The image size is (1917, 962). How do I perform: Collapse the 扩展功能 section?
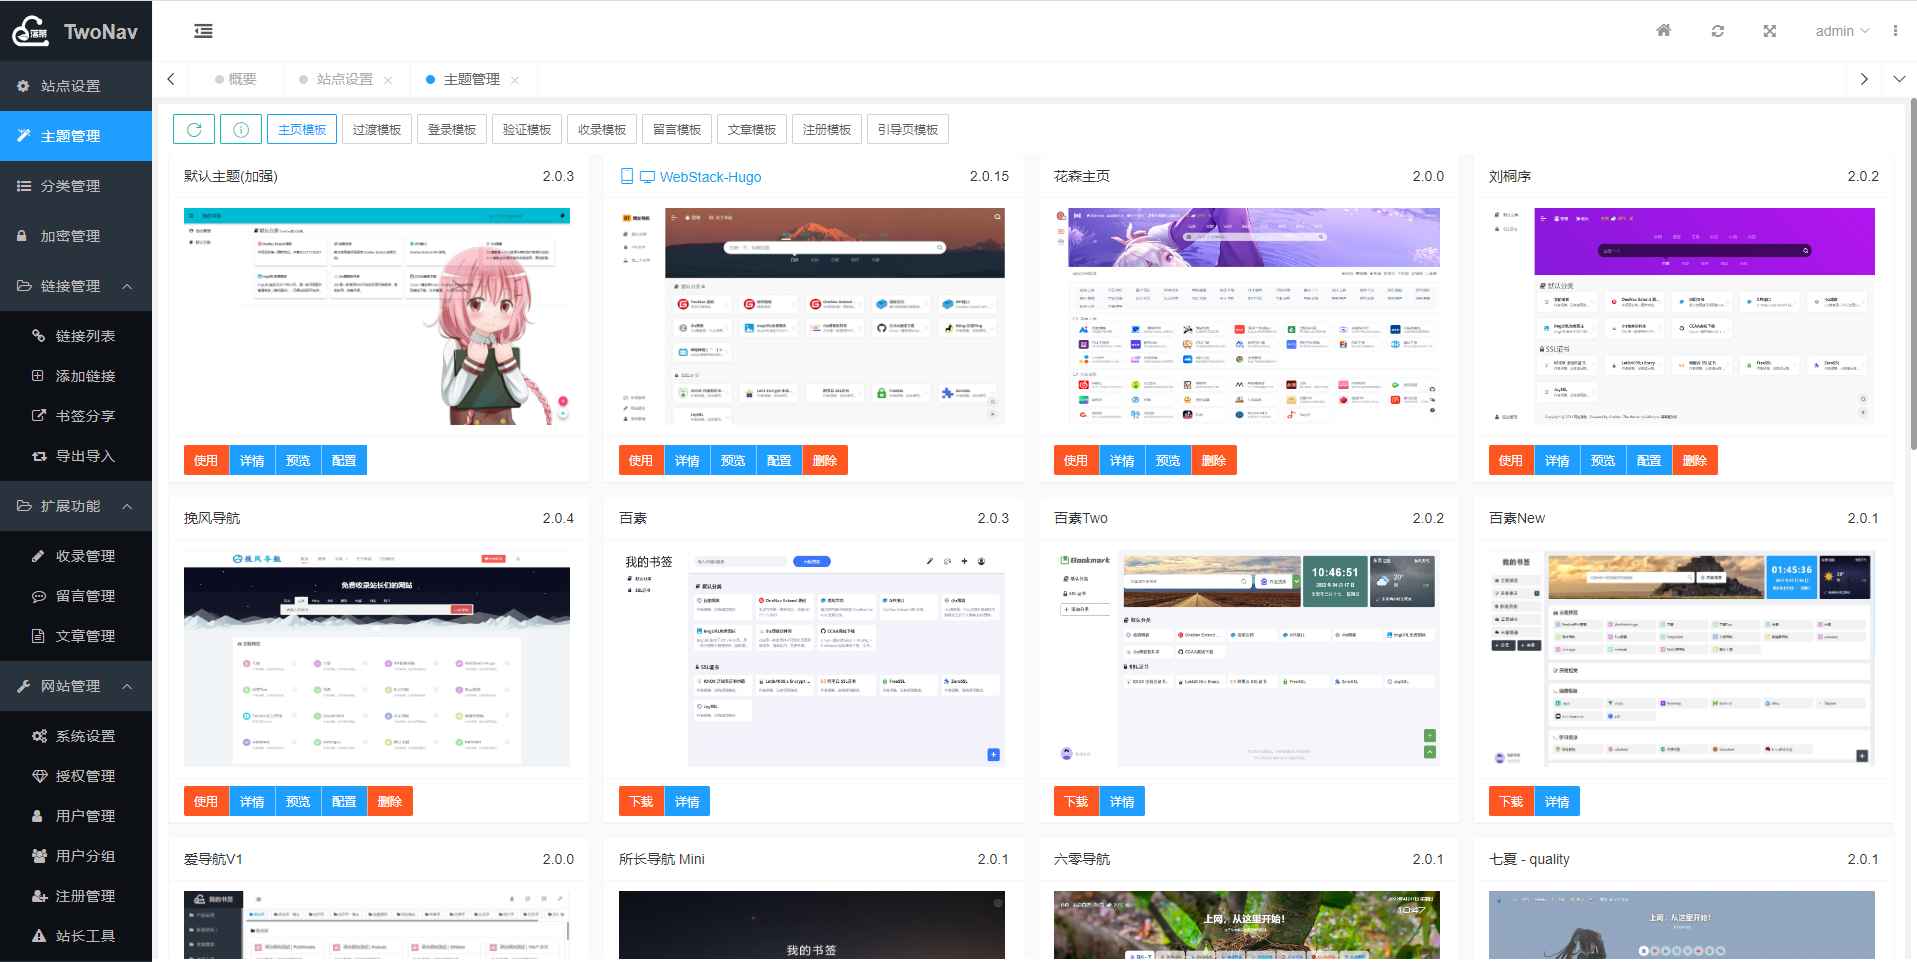[75, 506]
